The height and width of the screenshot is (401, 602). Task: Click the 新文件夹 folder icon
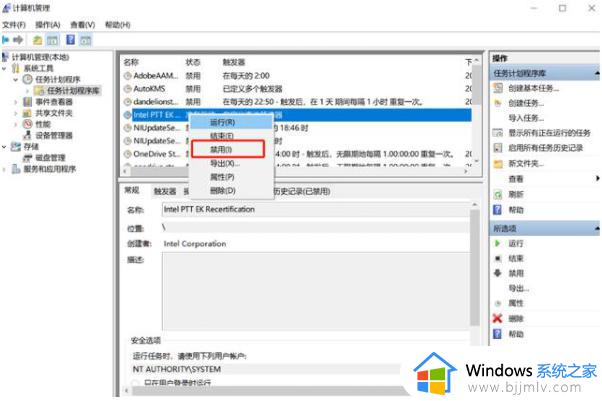click(498, 164)
